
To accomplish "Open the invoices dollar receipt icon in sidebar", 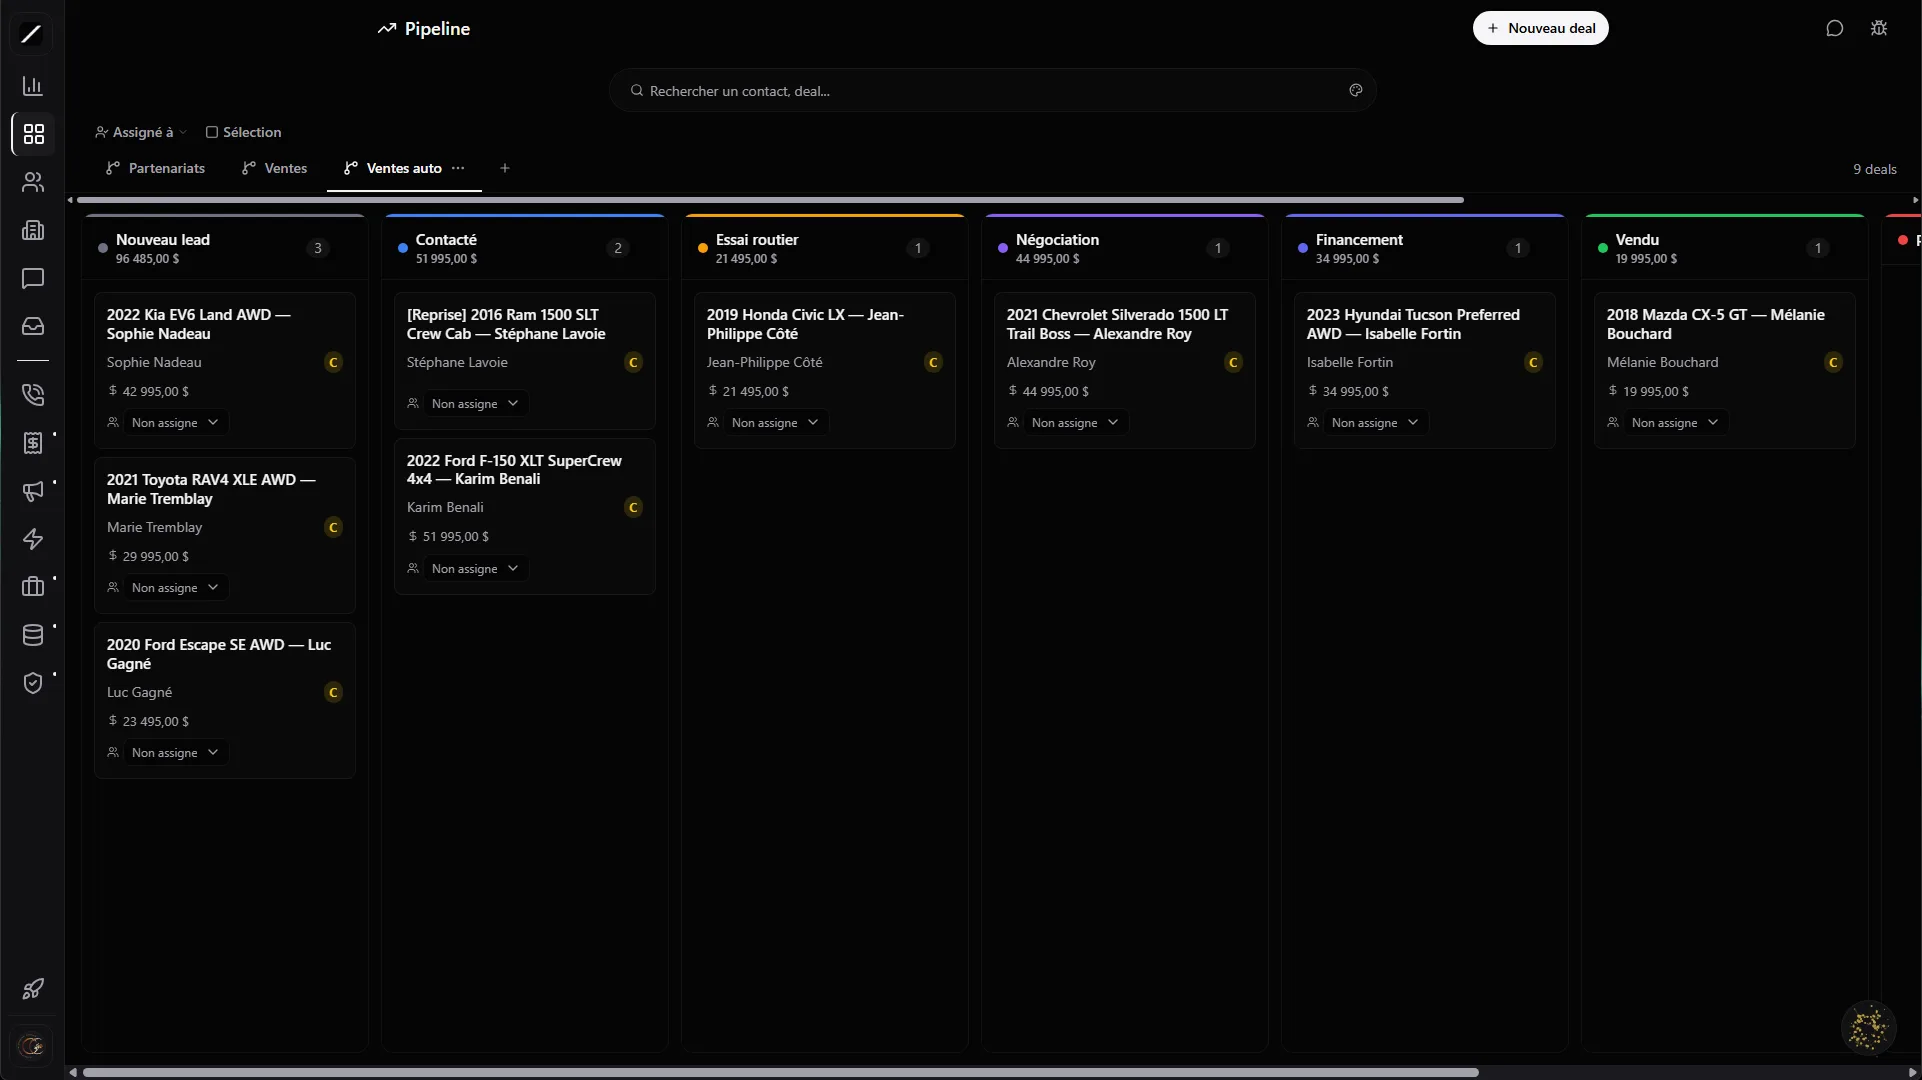I will [x=33, y=443].
